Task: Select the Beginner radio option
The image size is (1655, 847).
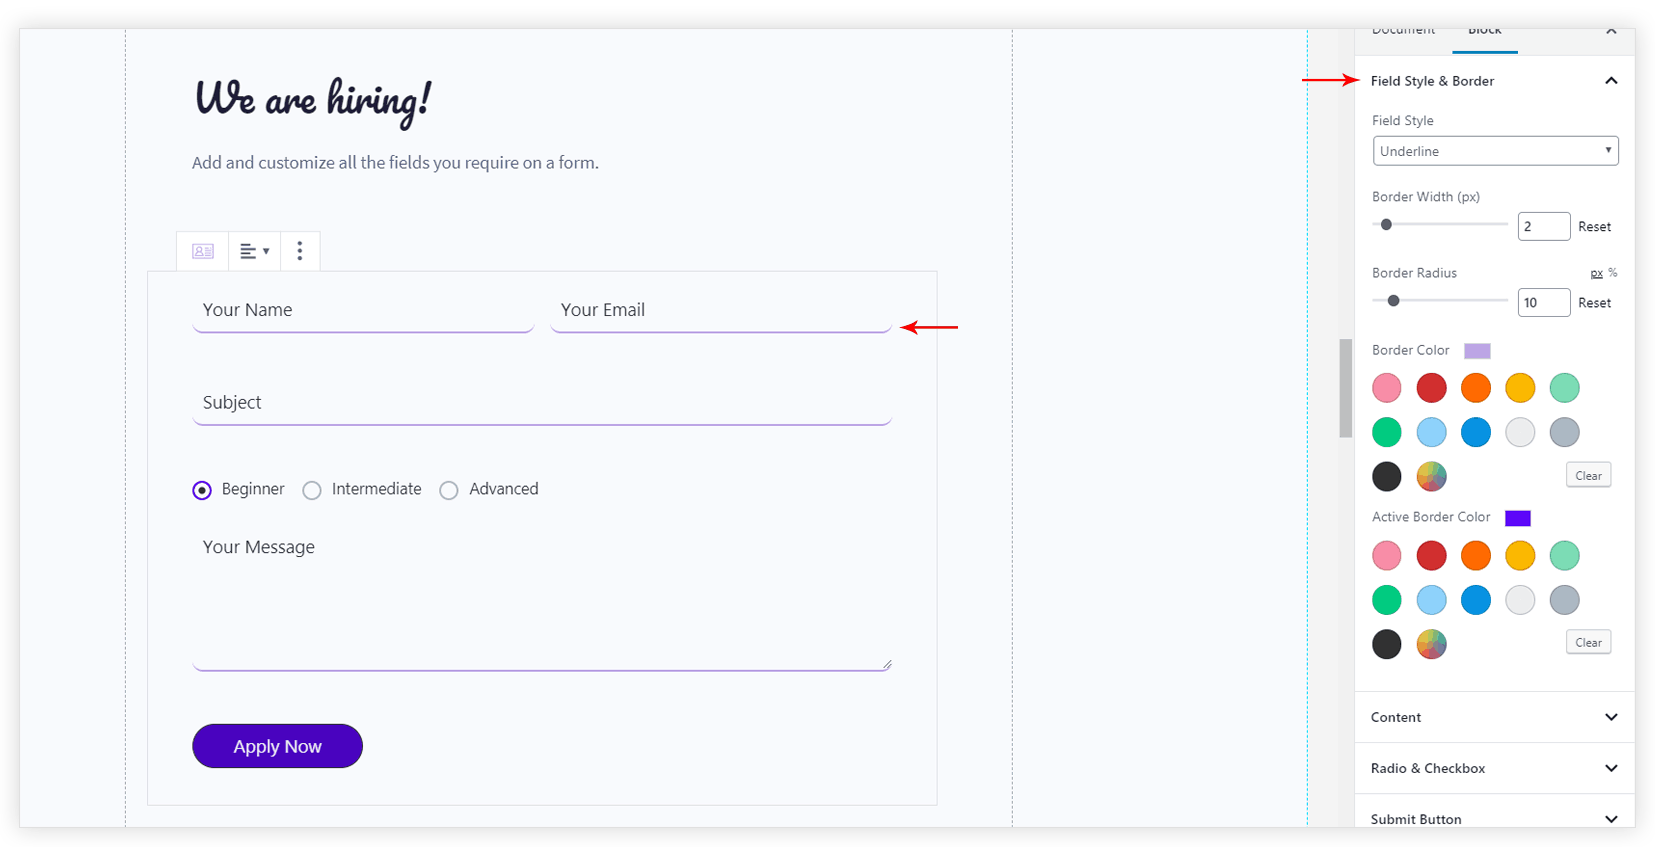Action: [202, 490]
